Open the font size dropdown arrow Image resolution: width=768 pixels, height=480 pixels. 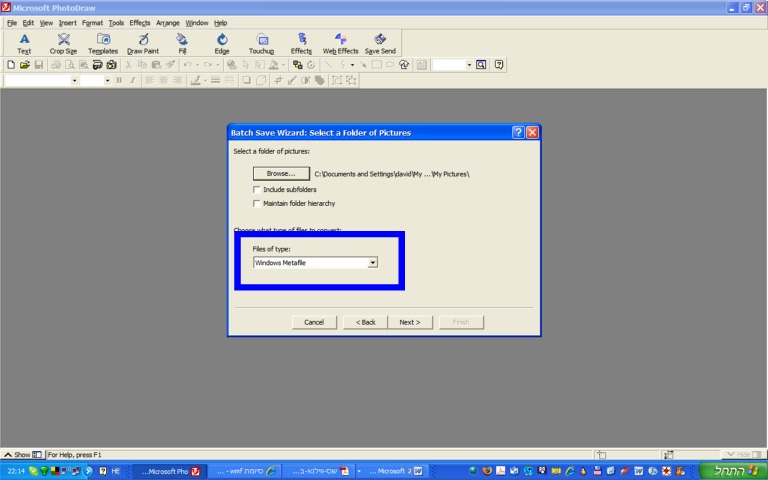click(x=108, y=80)
